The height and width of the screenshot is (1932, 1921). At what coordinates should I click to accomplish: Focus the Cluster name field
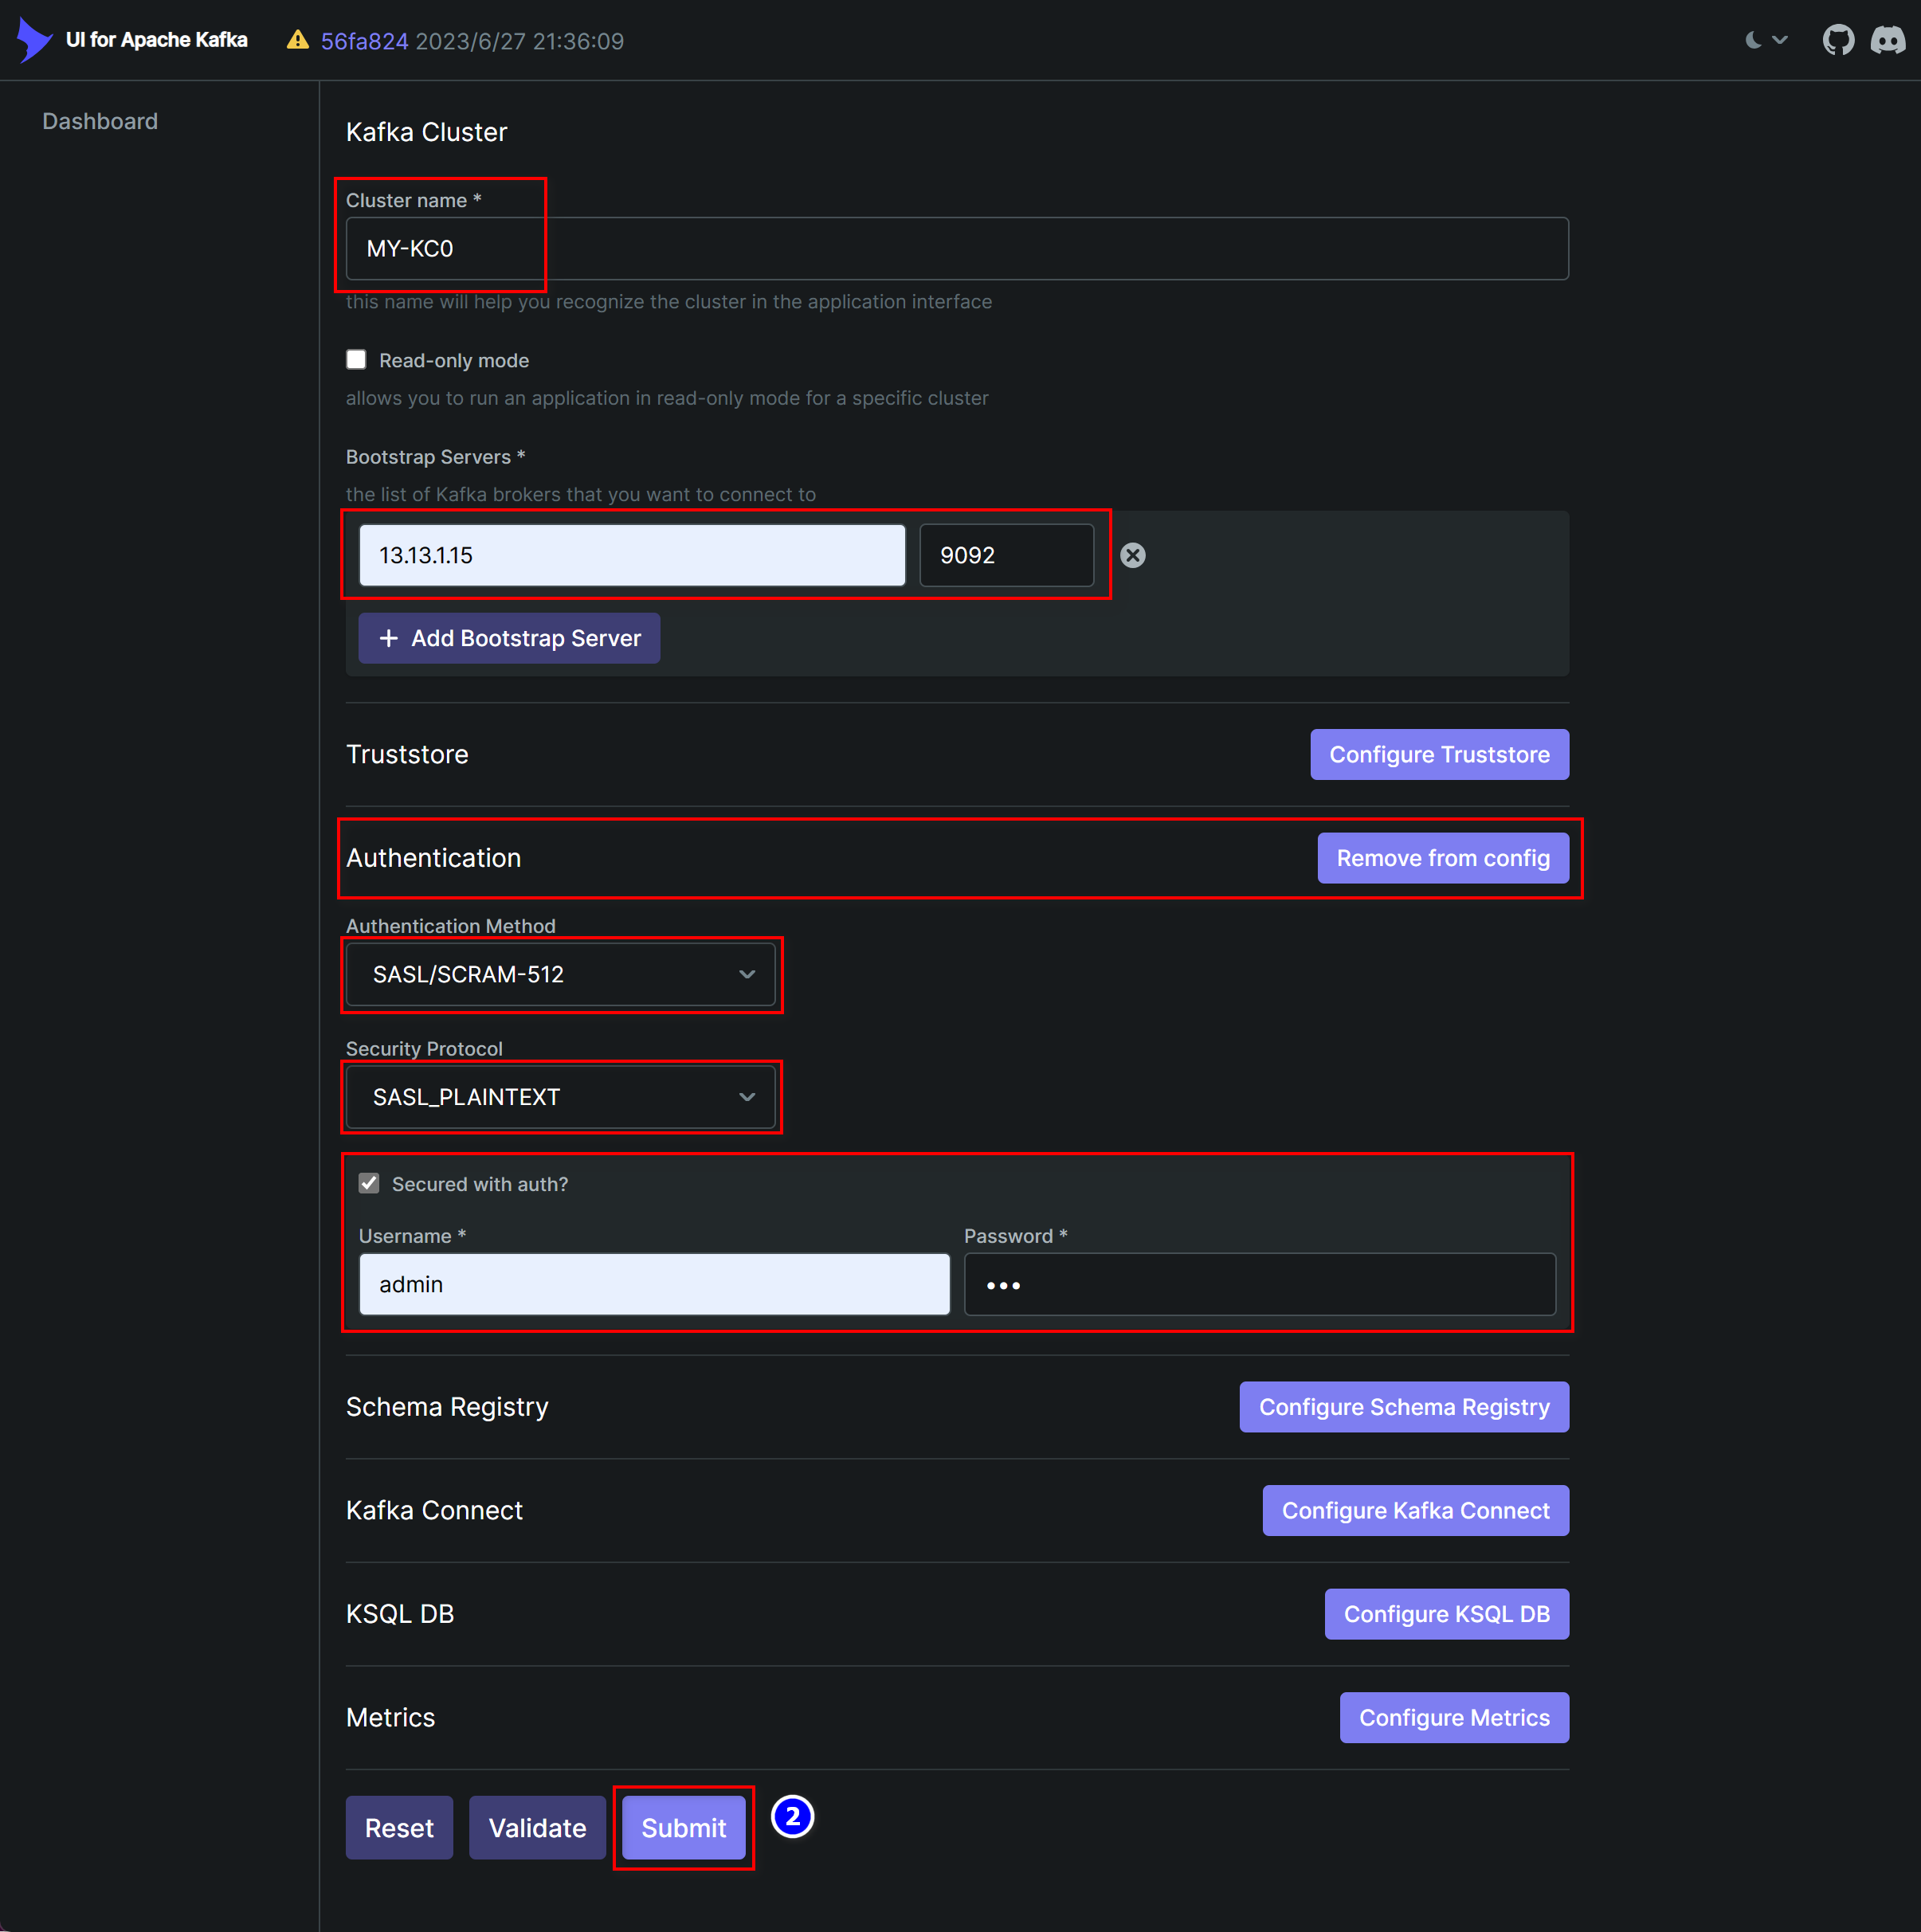(957, 249)
